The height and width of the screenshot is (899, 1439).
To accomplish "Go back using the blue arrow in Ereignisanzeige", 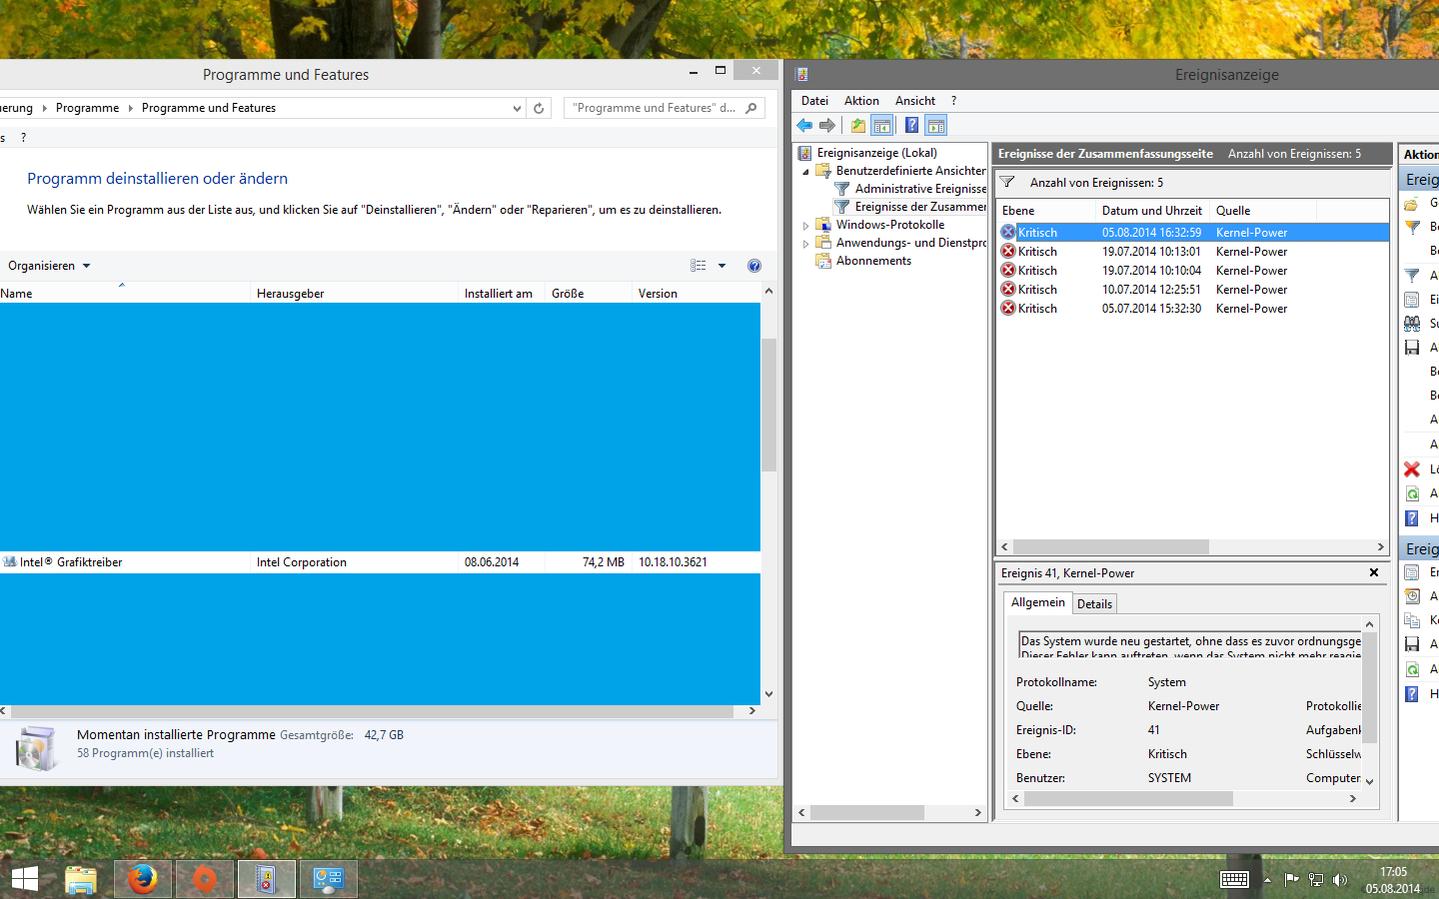I will (805, 125).
